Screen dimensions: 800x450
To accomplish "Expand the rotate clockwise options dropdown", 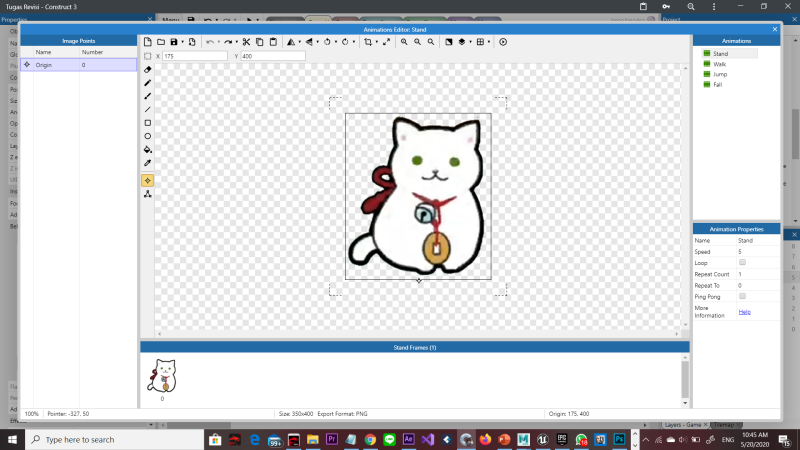I will coord(354,42).
